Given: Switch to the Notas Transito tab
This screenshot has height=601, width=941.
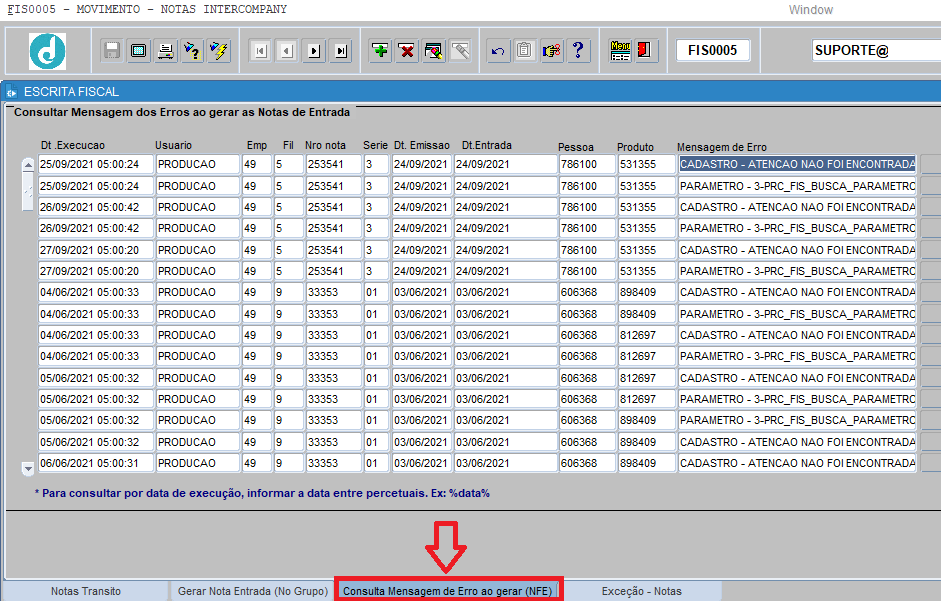Looking at the screenshot, I should pyautogui.click(x=86, y=591).
